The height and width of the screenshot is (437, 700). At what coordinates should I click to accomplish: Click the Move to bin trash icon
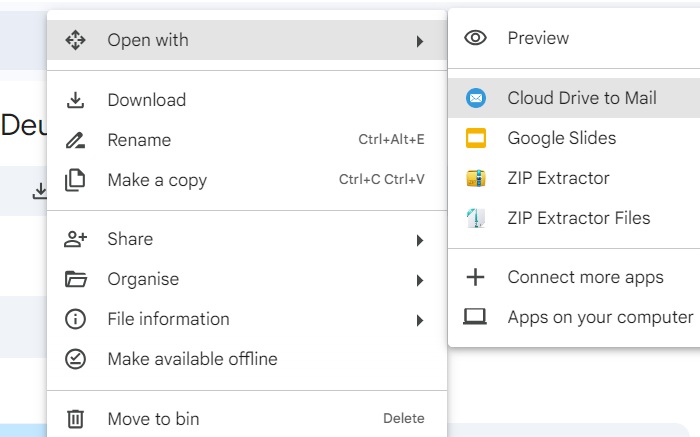[x=75, y=419]
